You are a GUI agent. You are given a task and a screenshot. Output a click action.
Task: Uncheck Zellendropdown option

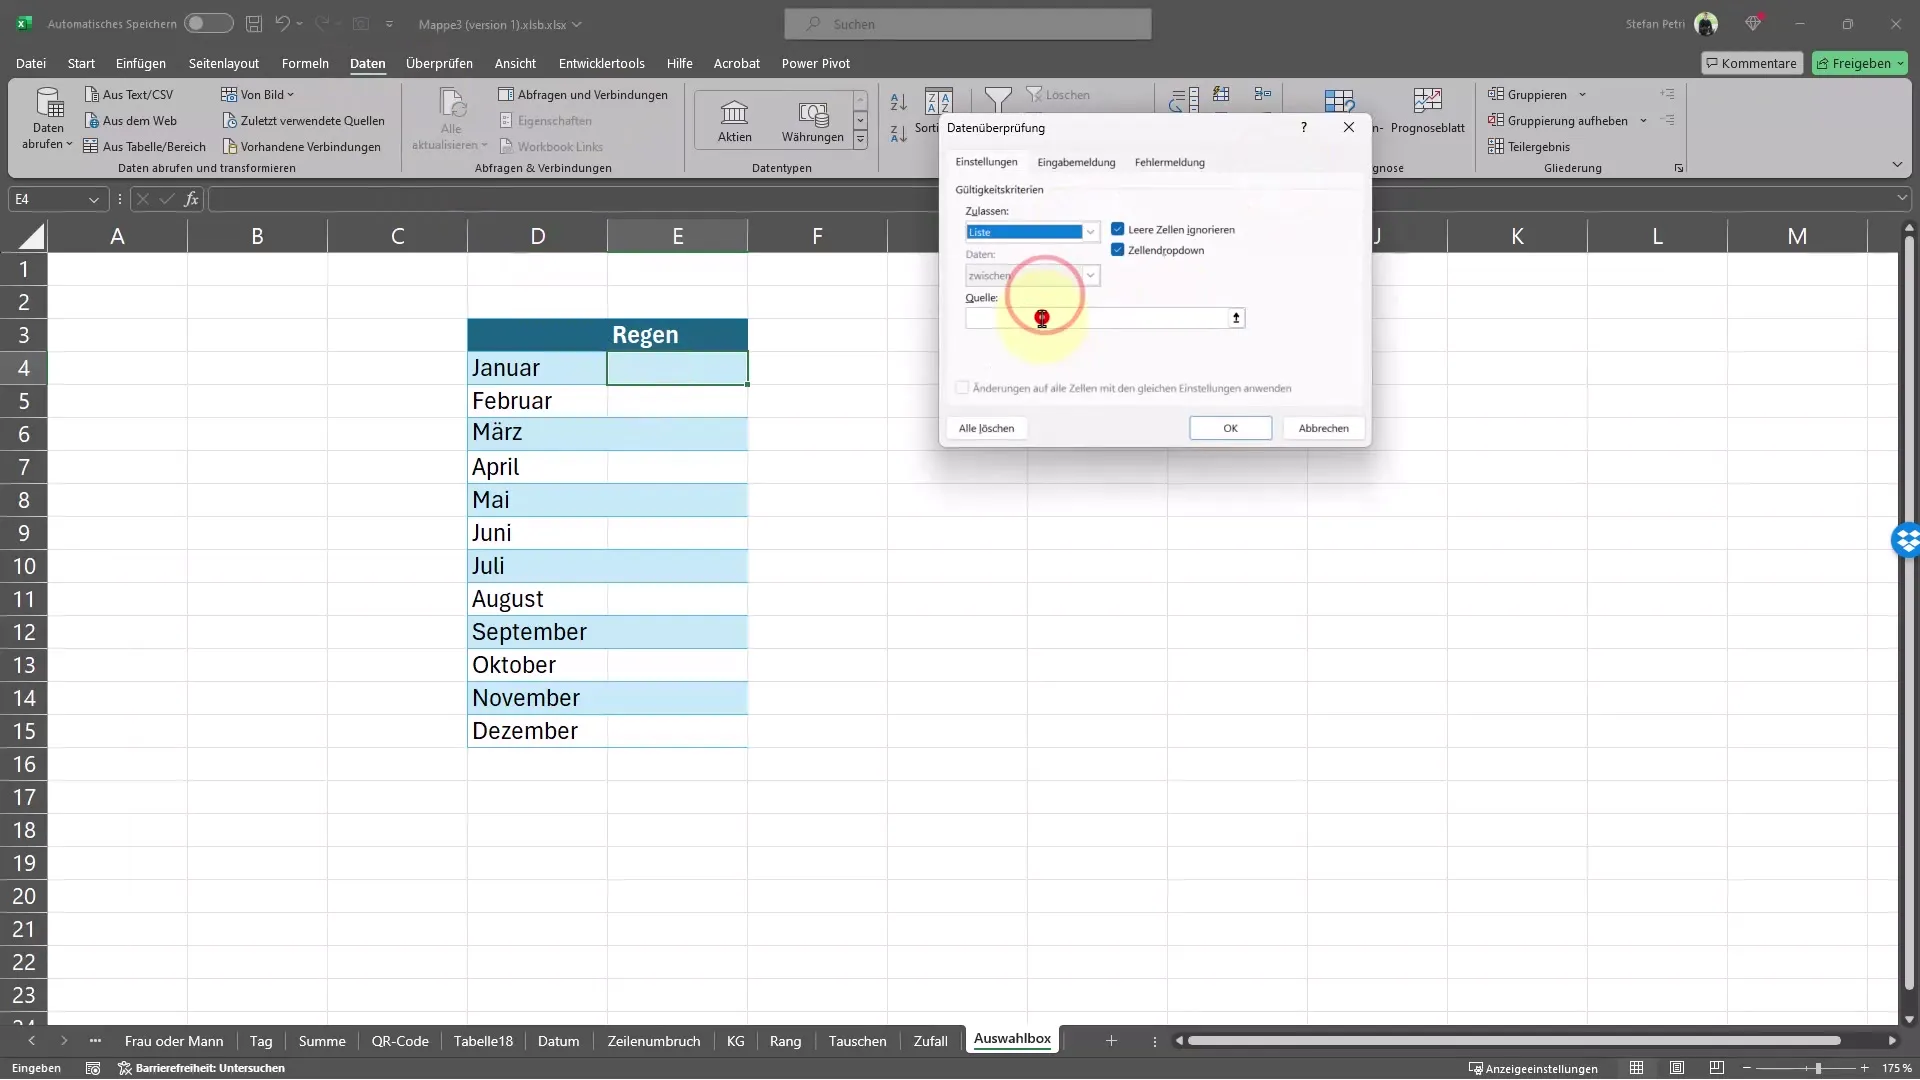[1117, 250]
